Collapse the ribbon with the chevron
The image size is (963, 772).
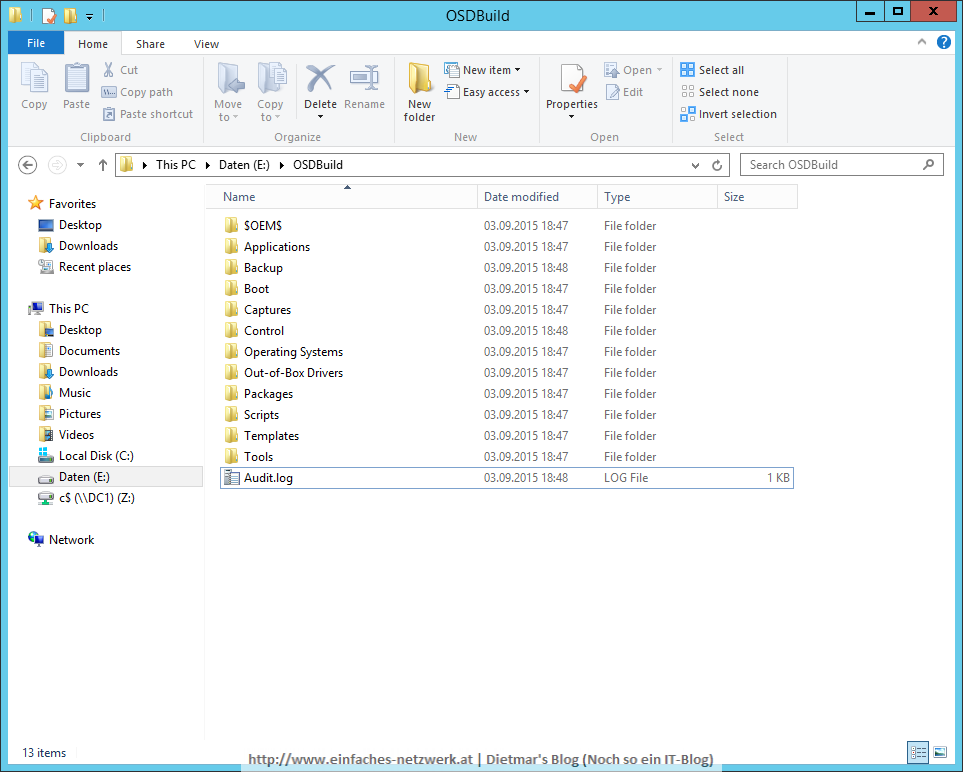[922, 42]
